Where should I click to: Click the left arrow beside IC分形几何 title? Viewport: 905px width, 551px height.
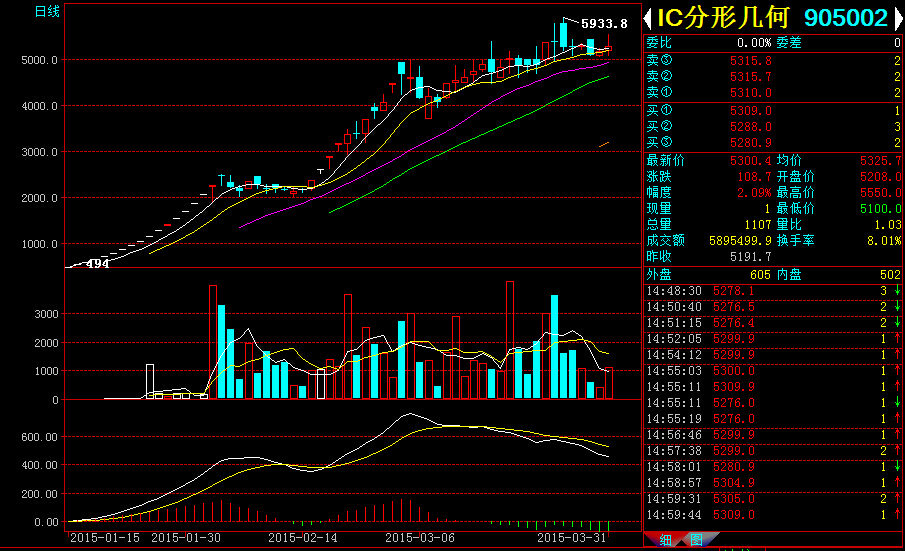pos(648,18)
